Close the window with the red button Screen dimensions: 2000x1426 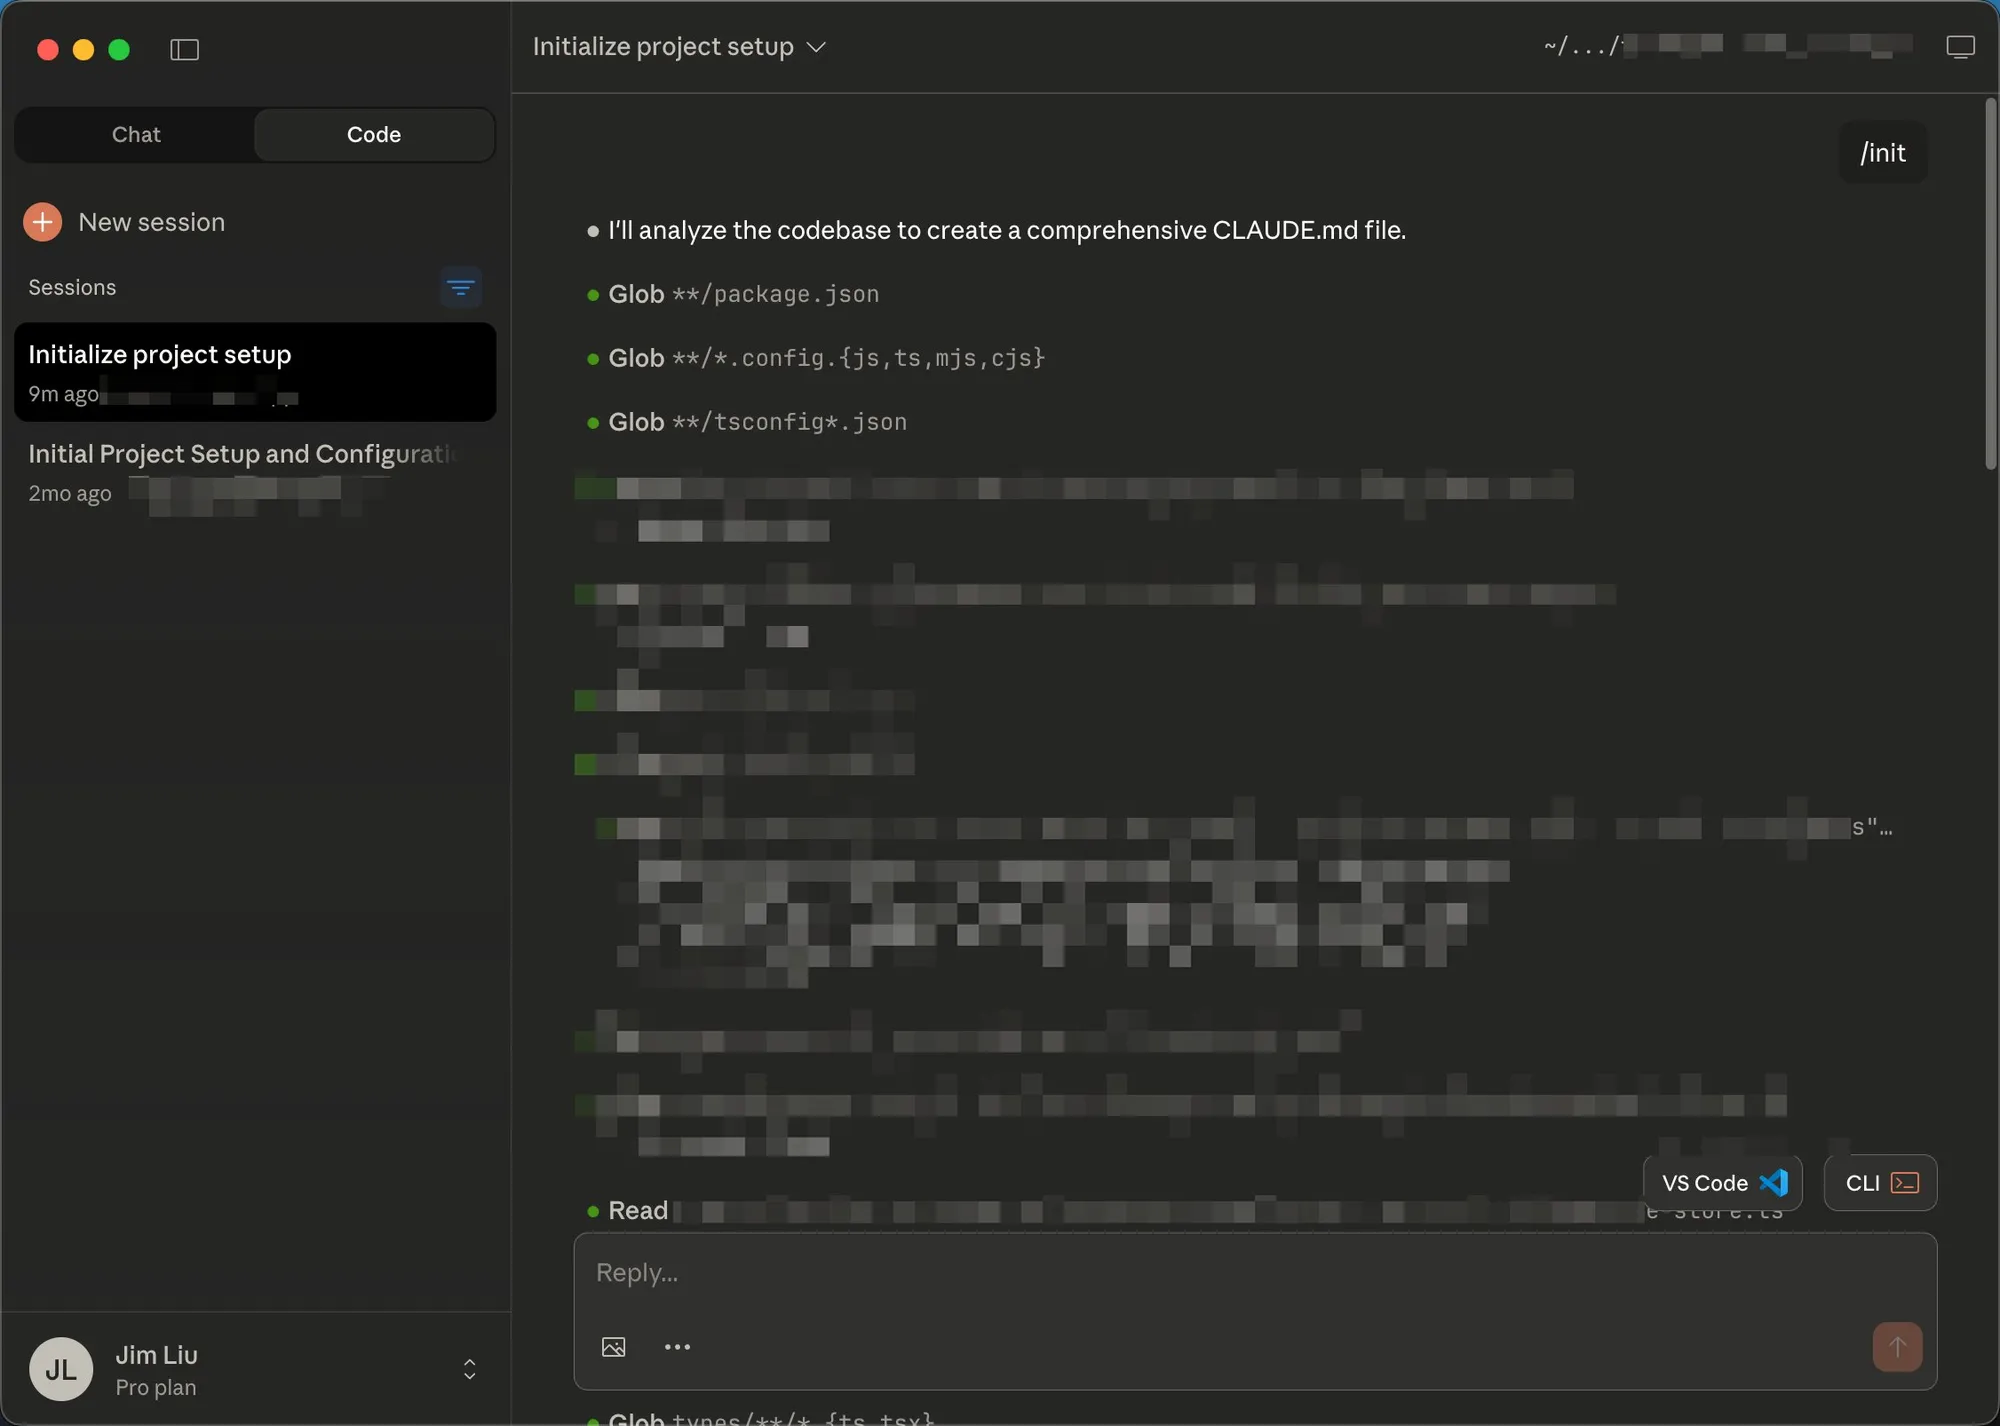point(47,49)
